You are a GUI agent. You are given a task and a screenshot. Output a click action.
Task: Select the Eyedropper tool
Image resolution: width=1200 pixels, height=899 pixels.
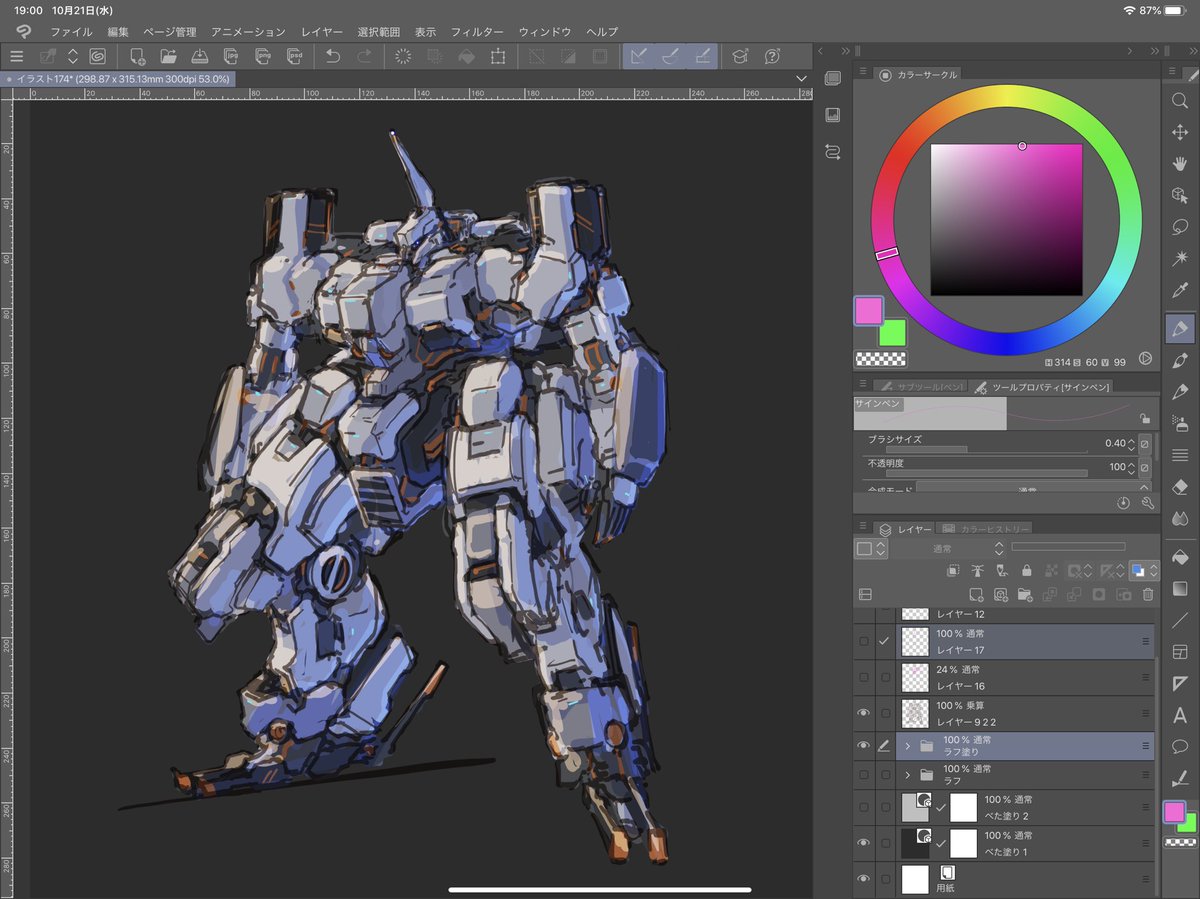1180,292
